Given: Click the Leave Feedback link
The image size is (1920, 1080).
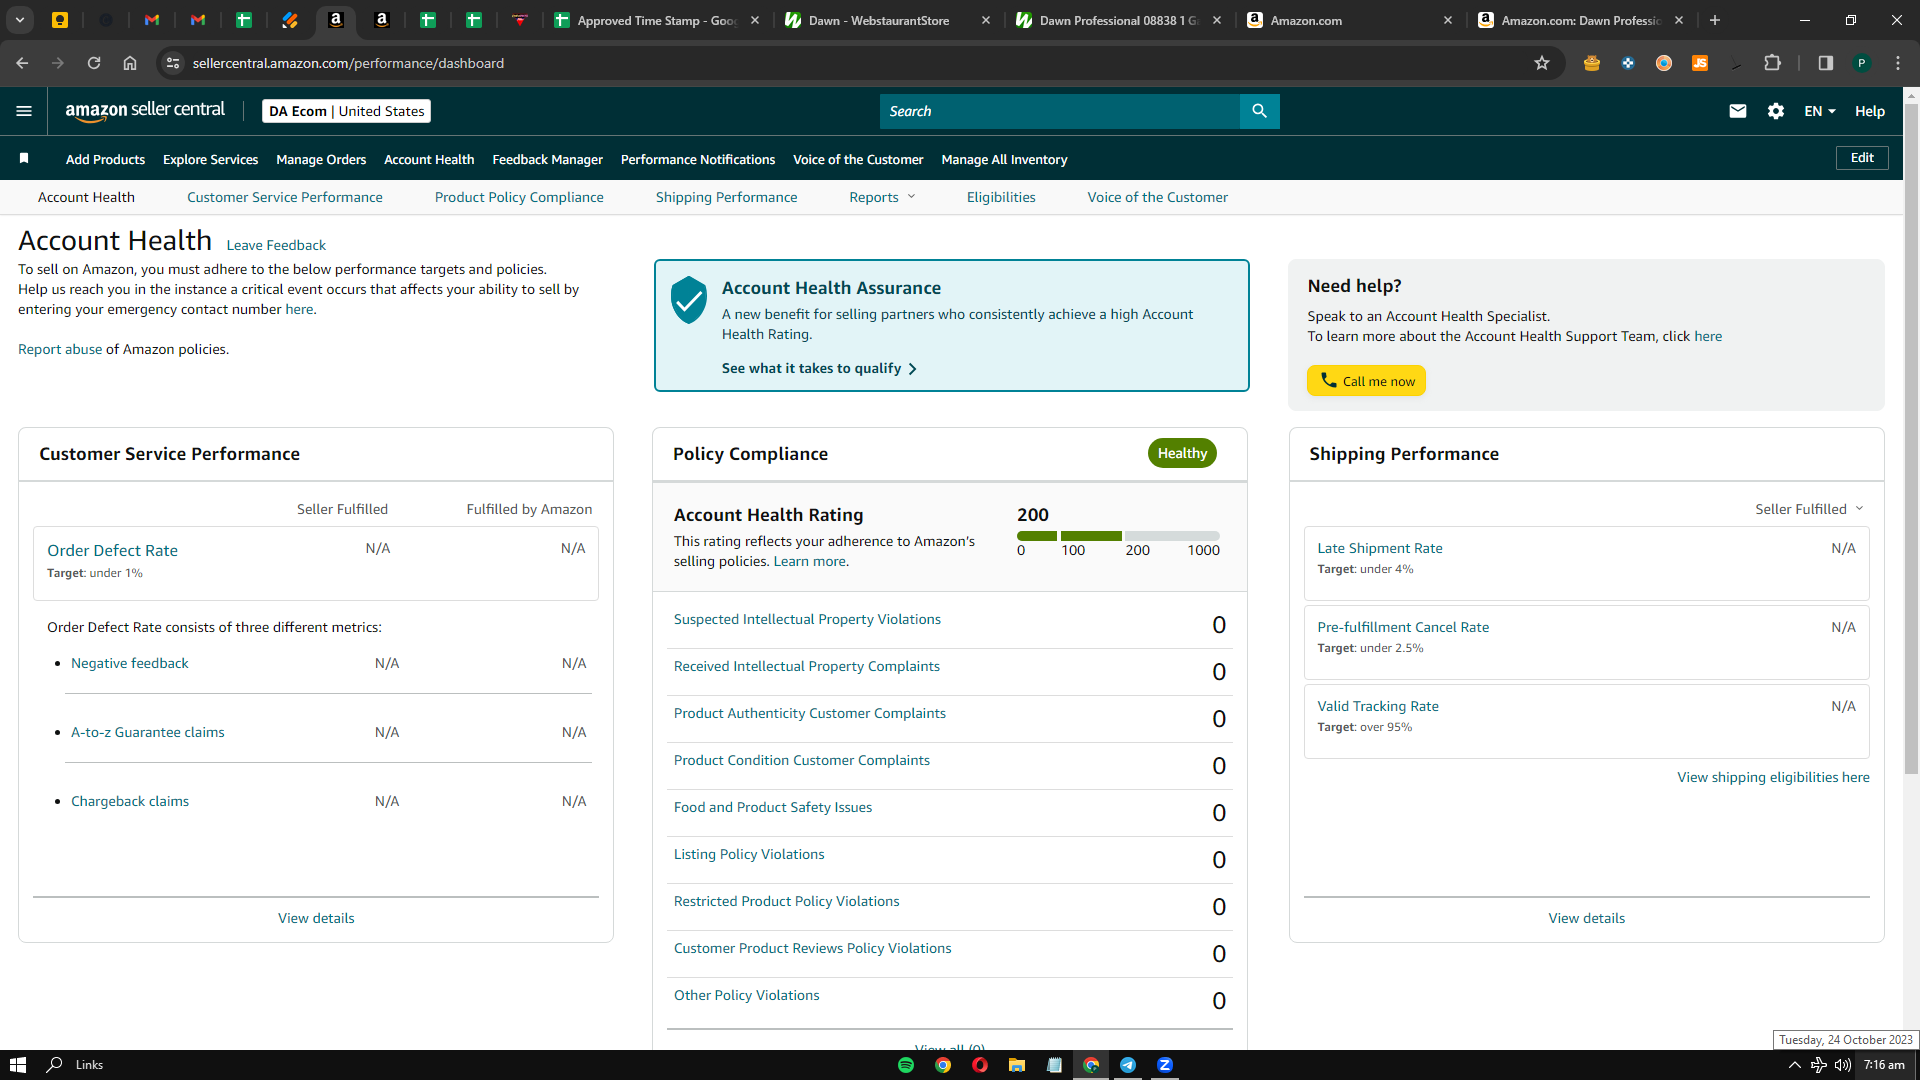Looking at the screenshot, I should pos(276,245).
